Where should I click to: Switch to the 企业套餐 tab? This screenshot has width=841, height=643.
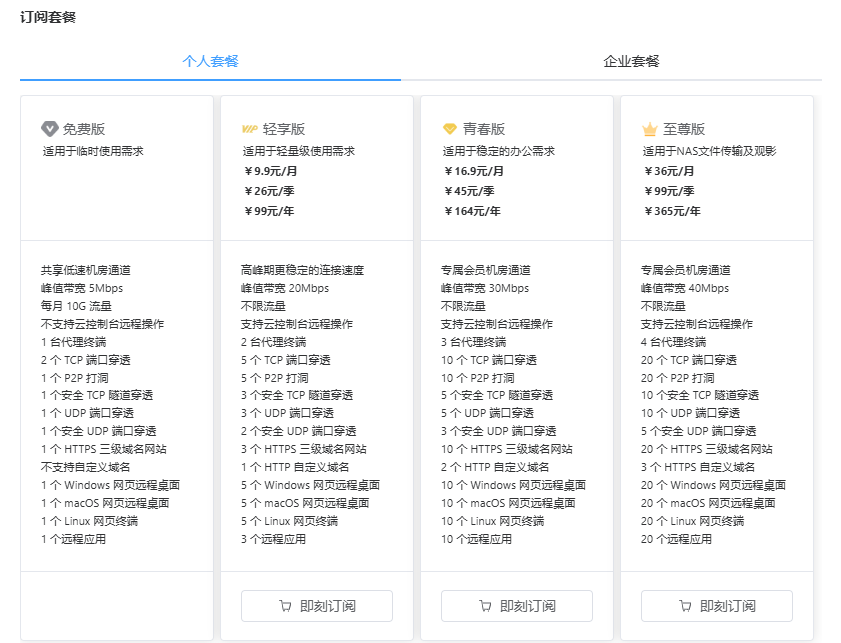[631, 61]
